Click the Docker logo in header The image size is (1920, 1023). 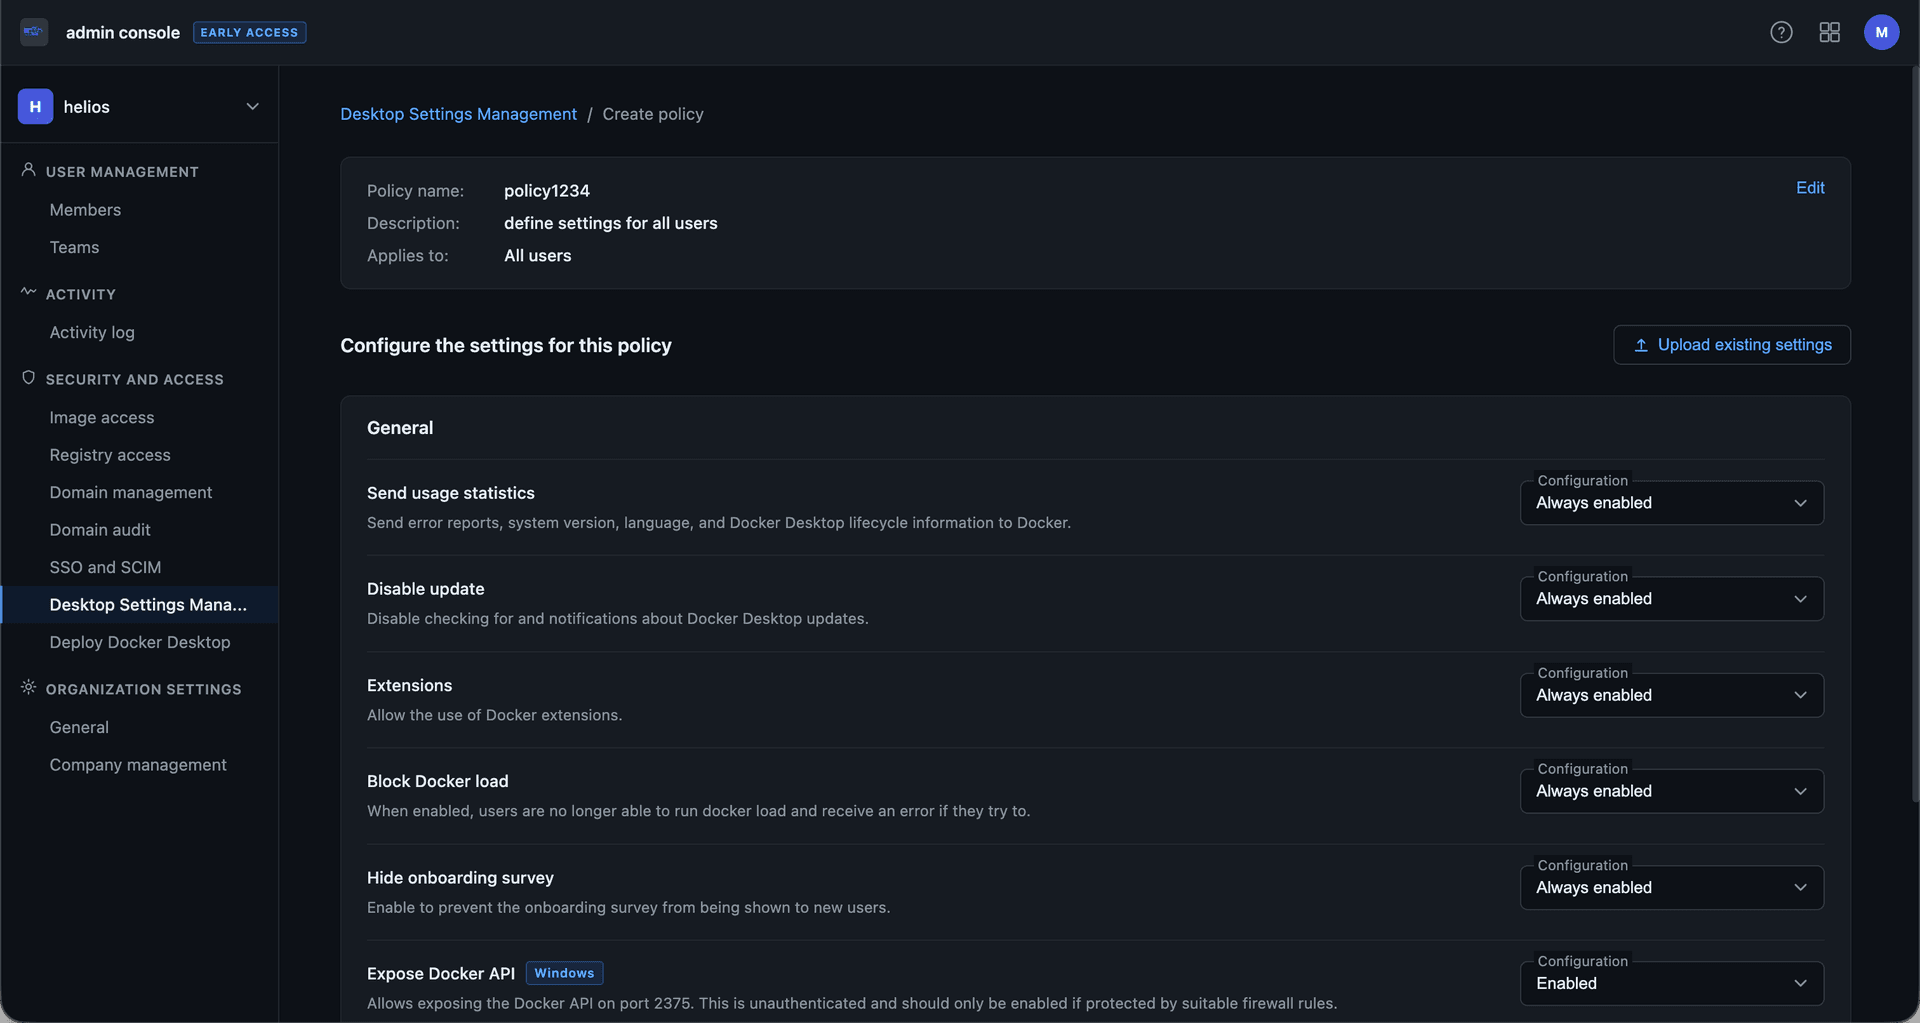coord(34,32)
